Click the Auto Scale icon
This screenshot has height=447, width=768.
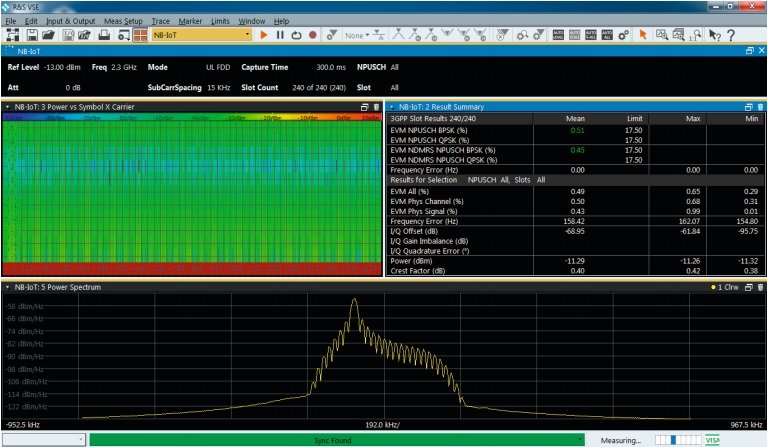[x=575, y=35]
